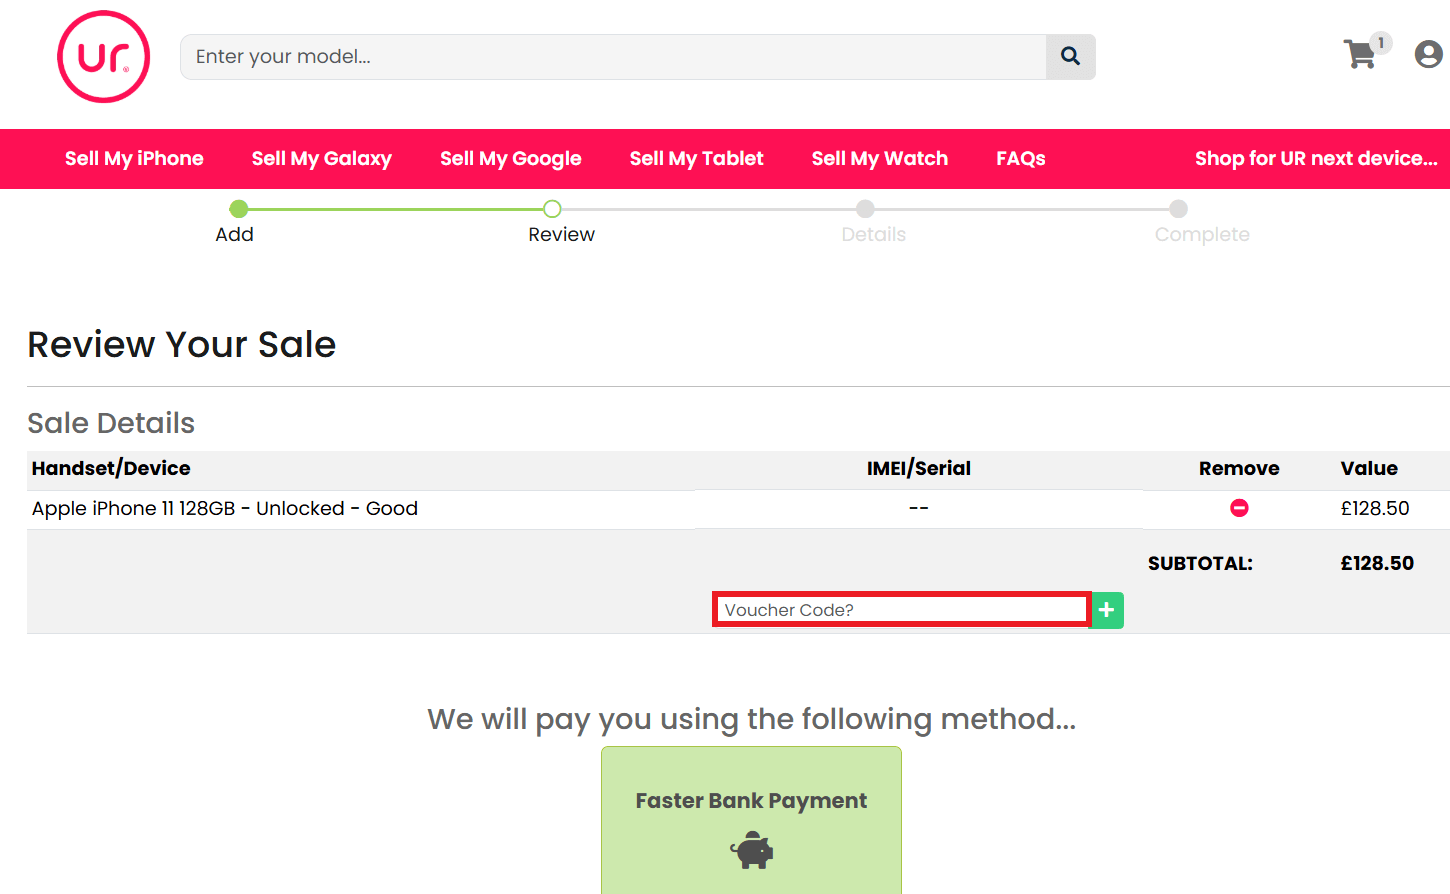Click the piggy bank payment icon
The image size is (1450, 894).
[751, 850]
